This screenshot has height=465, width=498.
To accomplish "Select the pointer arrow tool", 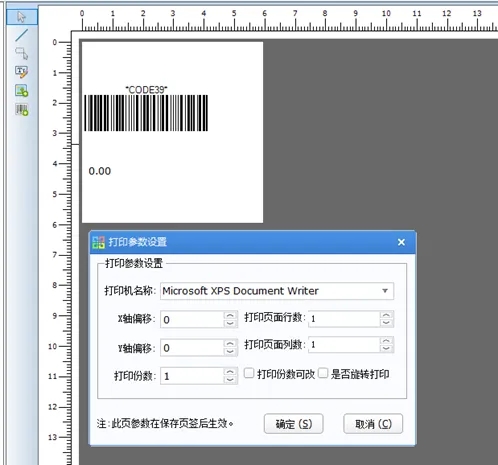I will [x=22, y=17].
